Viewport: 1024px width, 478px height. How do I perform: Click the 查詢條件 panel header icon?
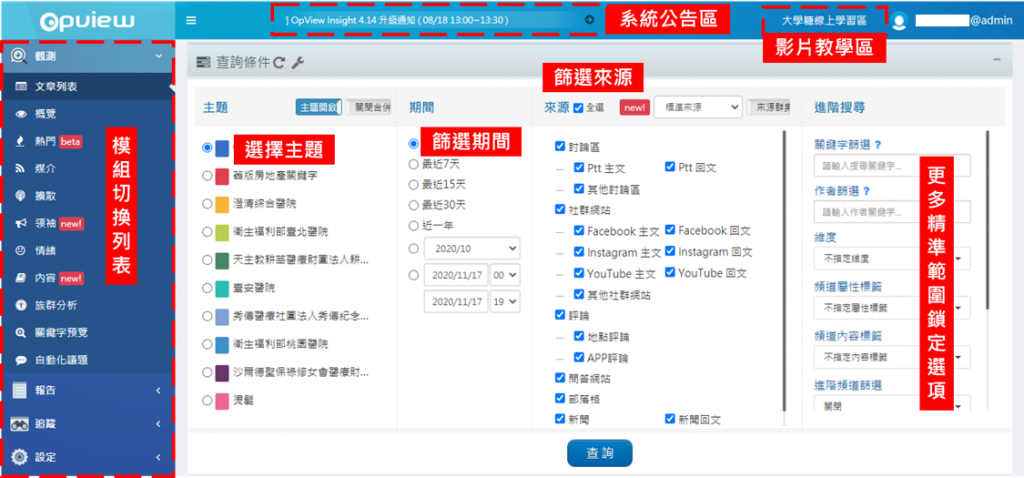(204, 63)
